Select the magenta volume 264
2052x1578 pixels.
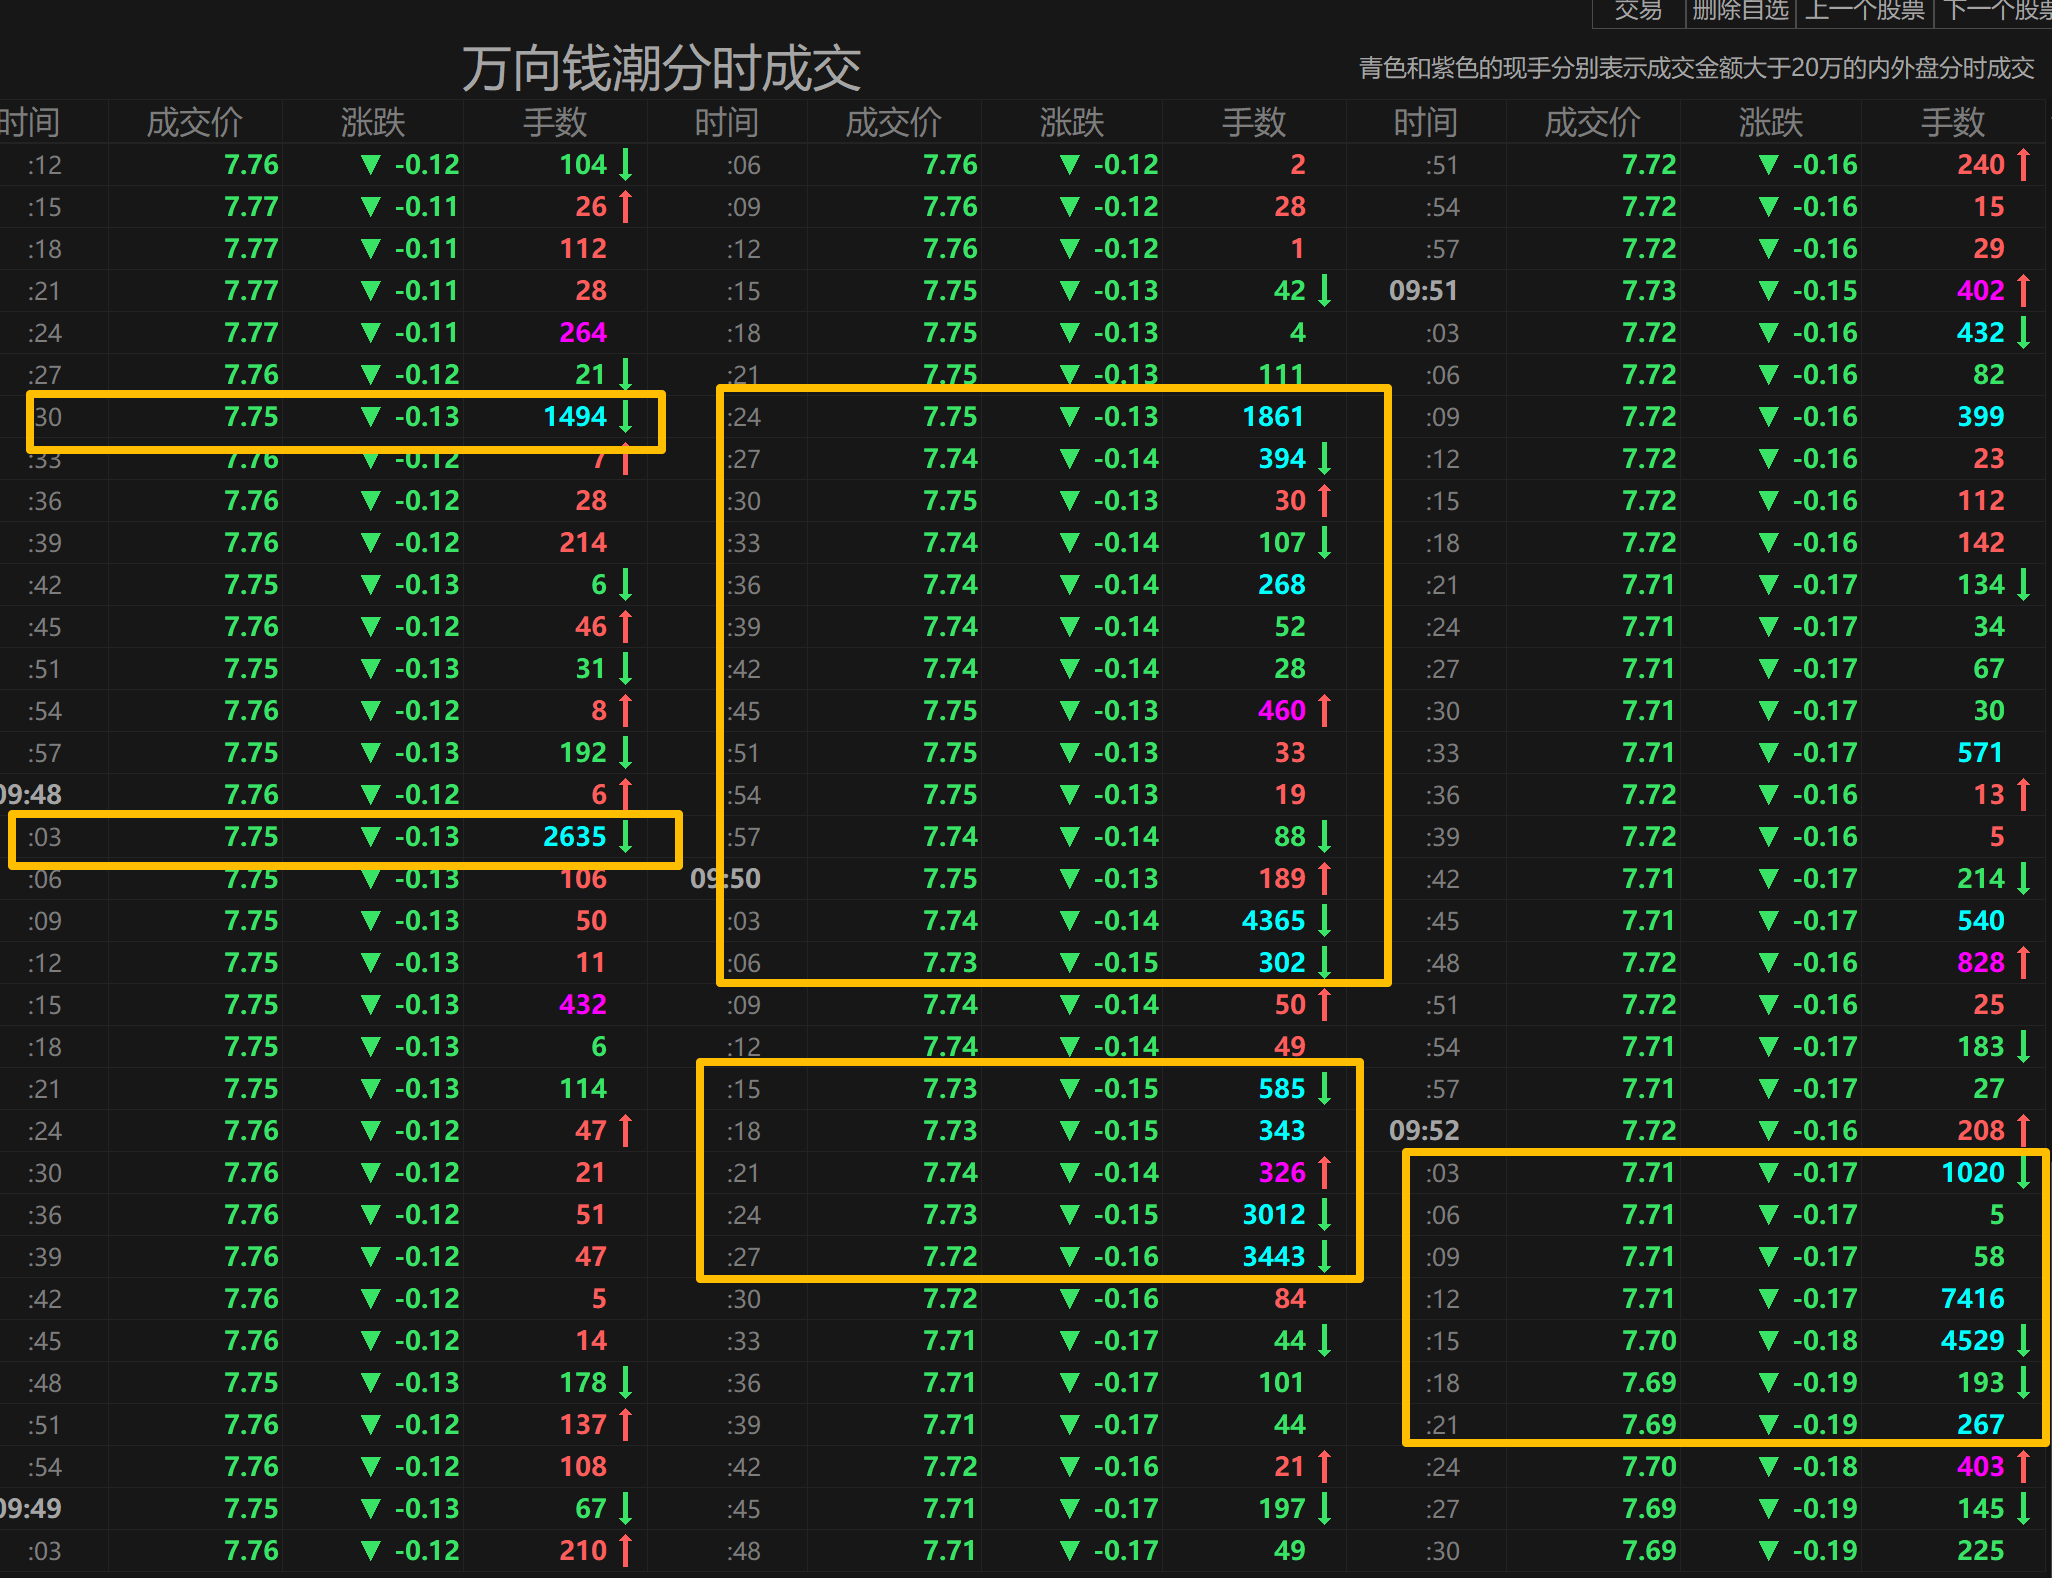coord(583,332)
